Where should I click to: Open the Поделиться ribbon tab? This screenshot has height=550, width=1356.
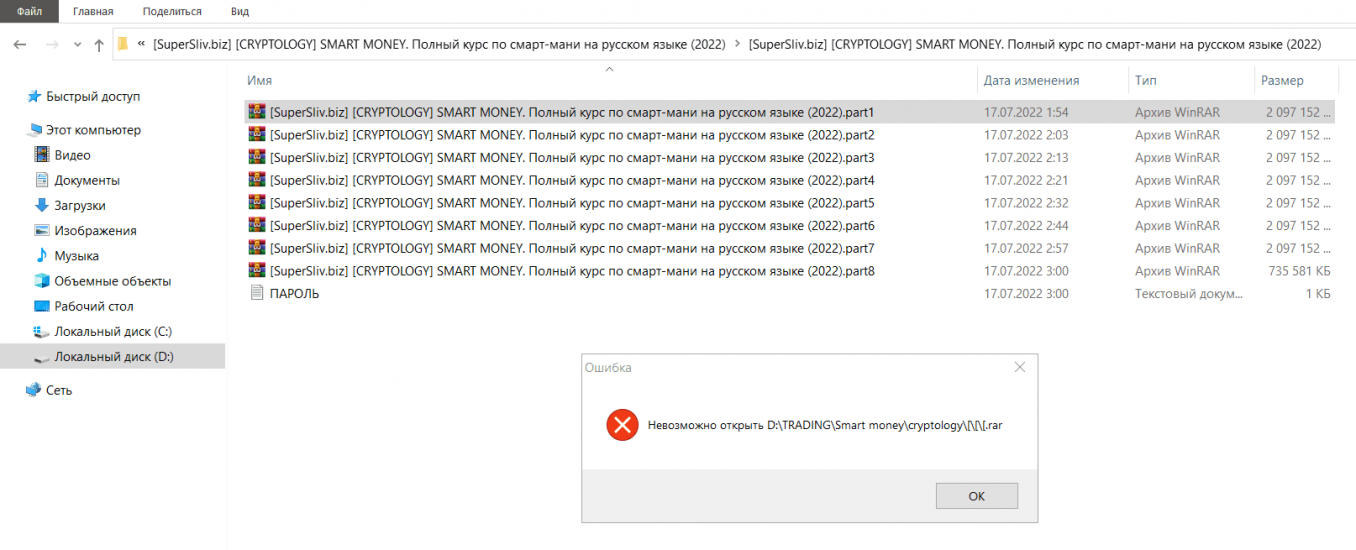172,11
